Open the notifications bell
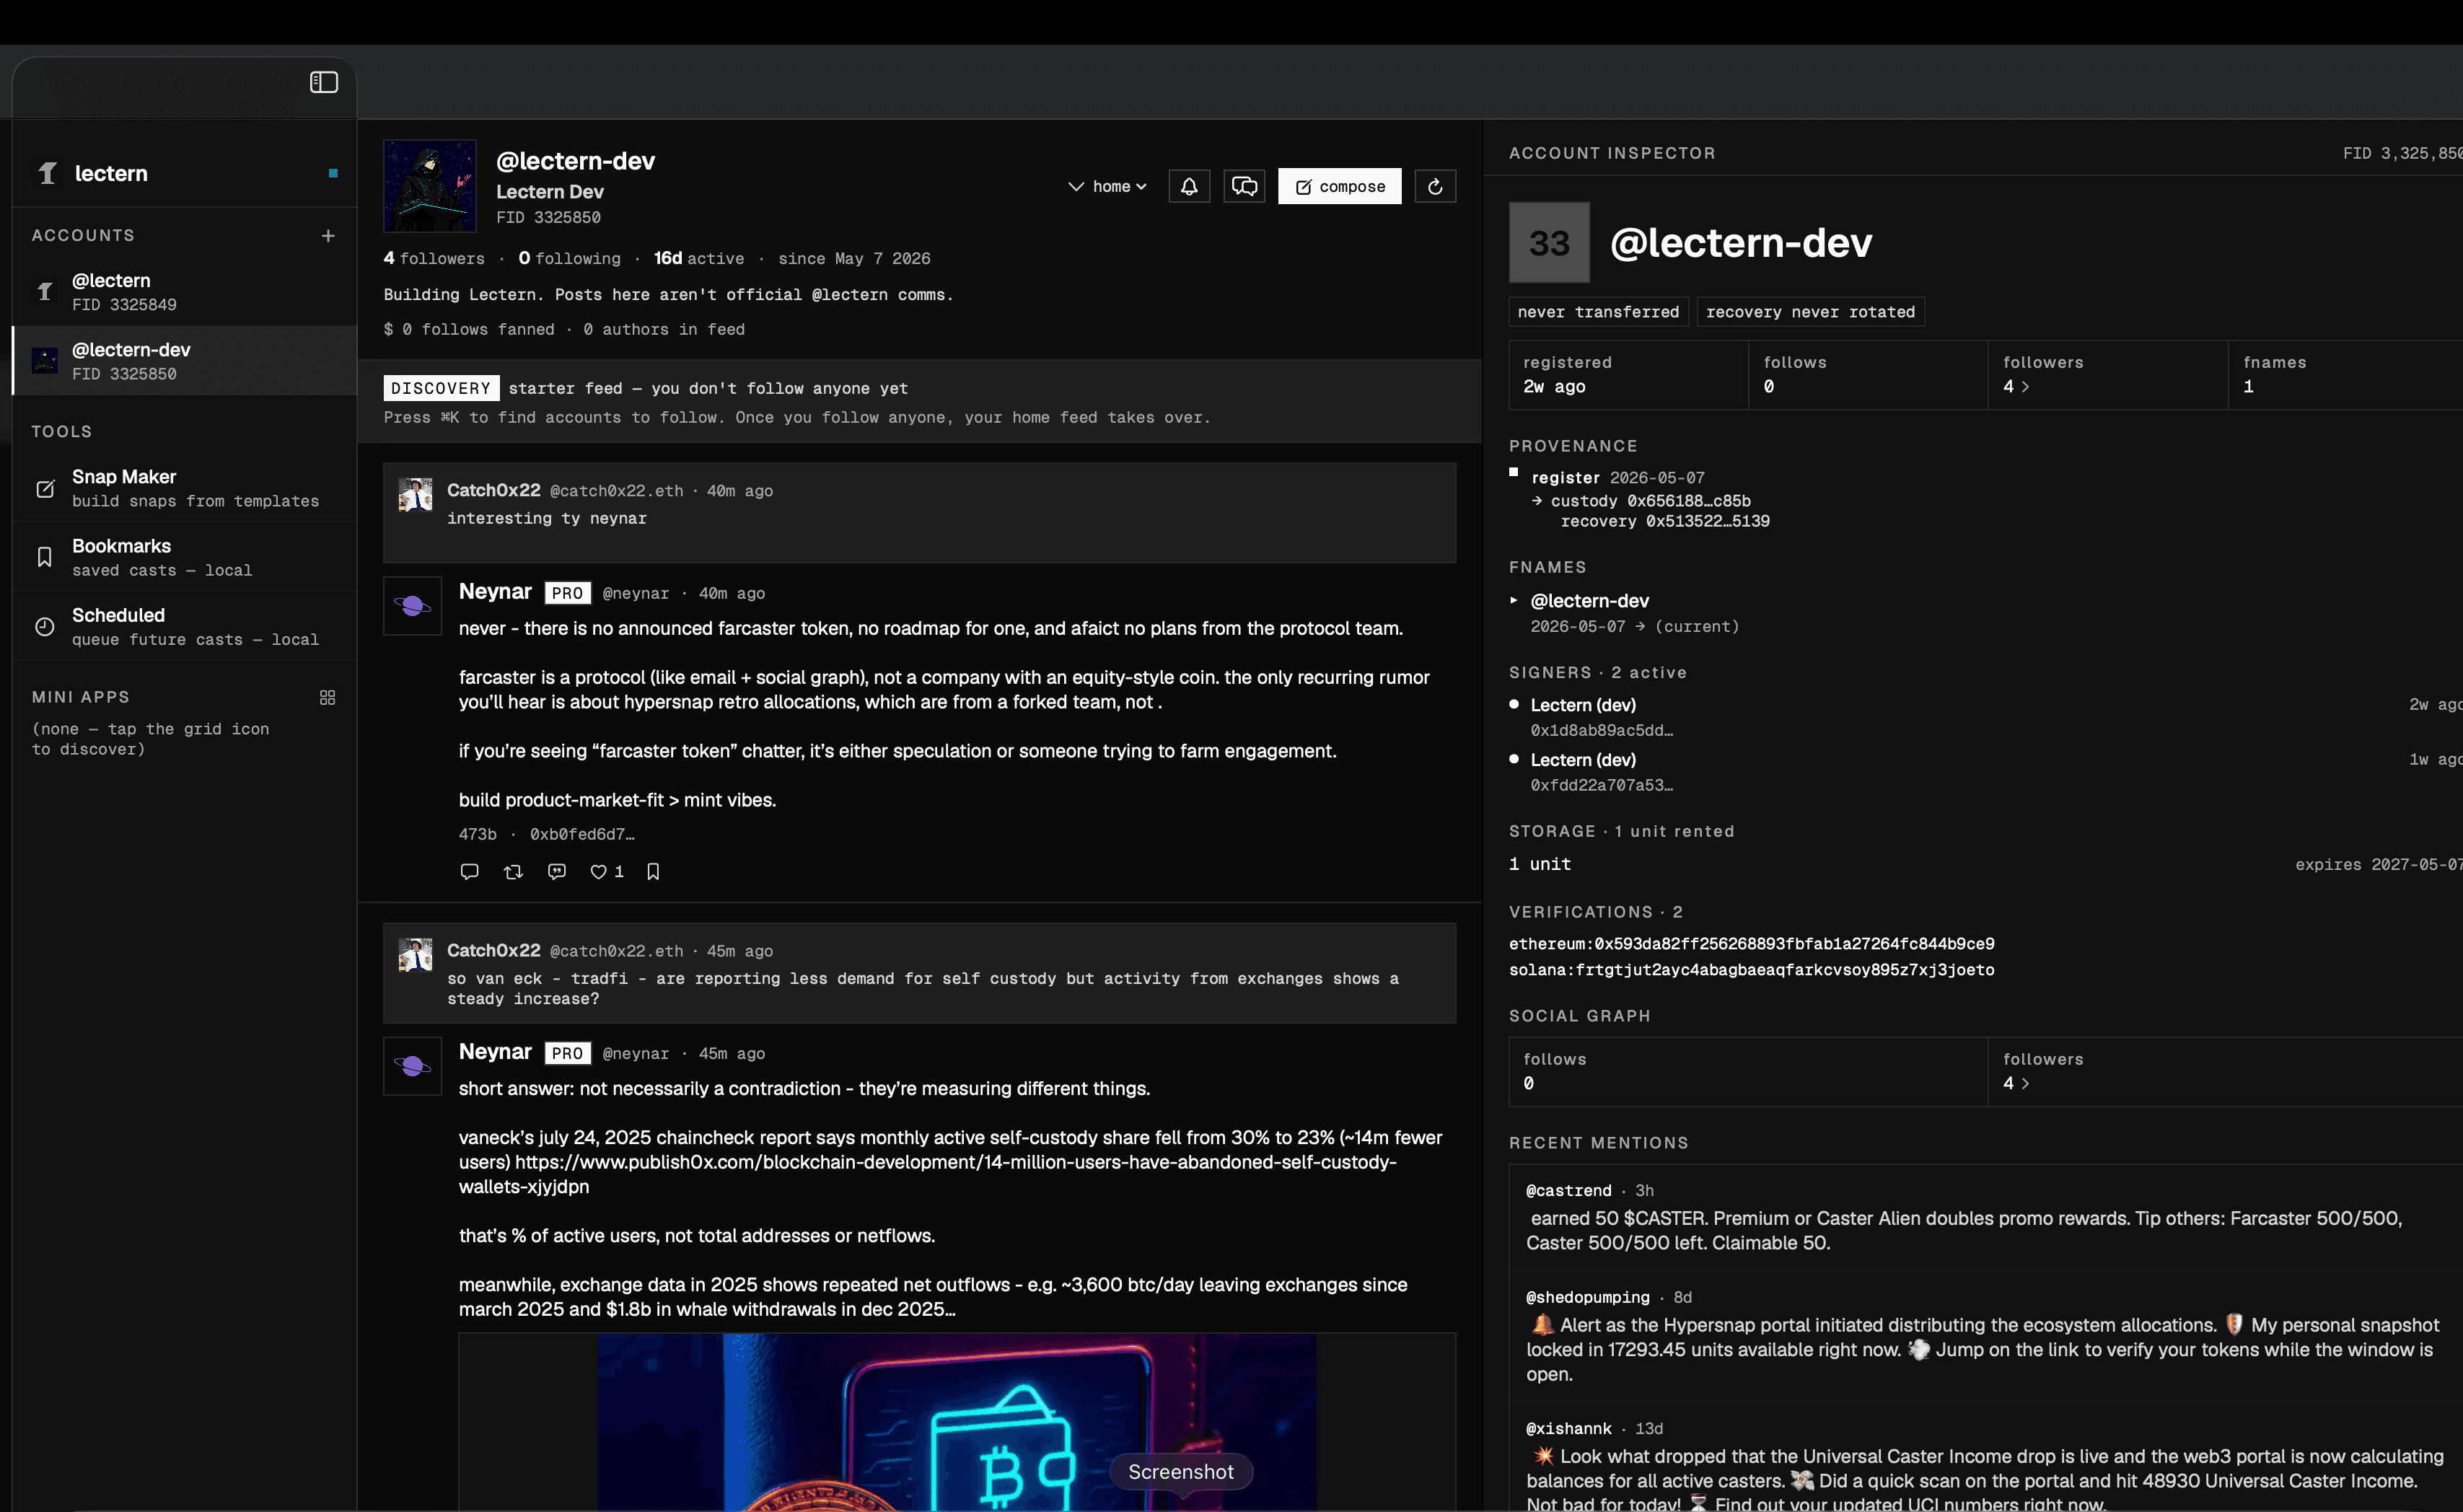This screenshot has width=2463, height=1512. tap(1189, 186)
